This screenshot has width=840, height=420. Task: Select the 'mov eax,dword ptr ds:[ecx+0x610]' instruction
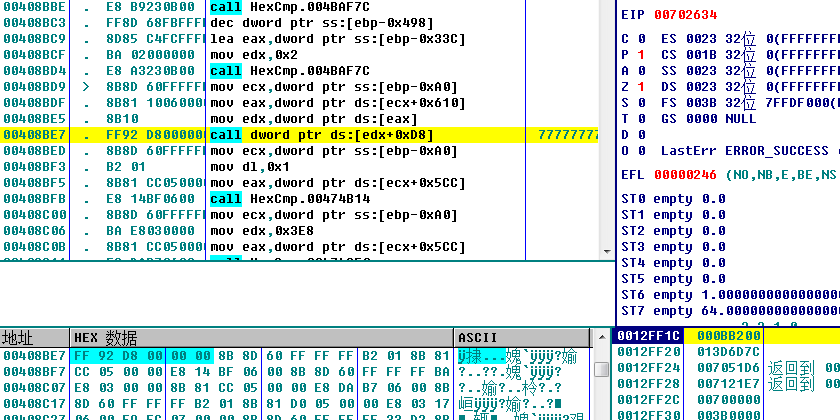[x=338, y=103]
